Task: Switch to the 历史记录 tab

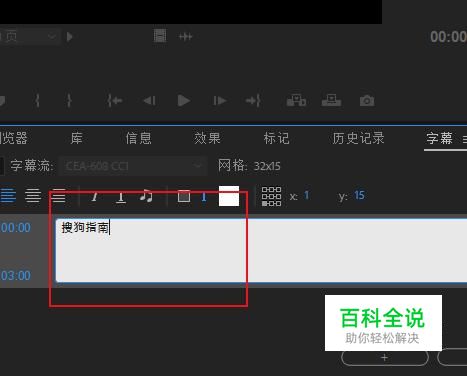Action: [x=358, y=138]
